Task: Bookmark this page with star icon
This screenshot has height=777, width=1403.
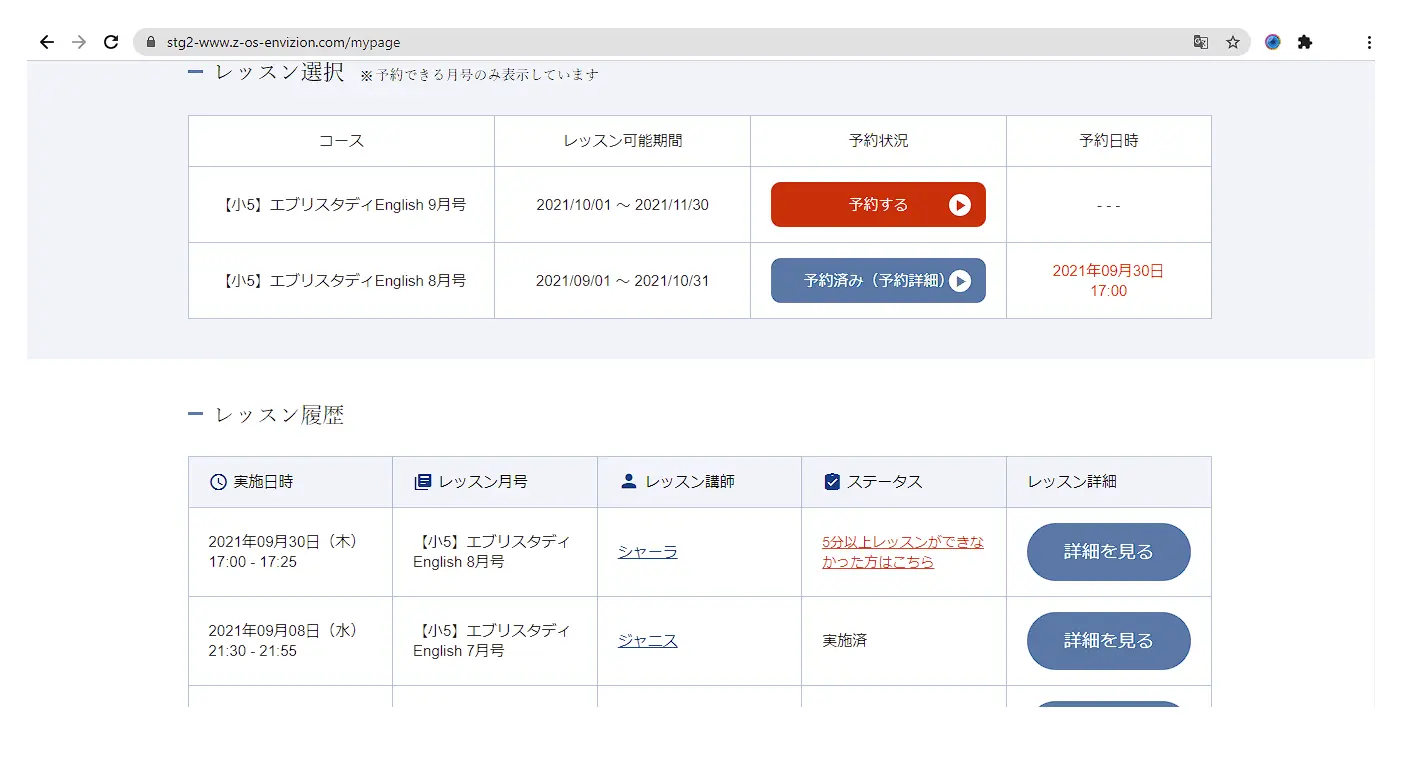Action: [1233, 42]
